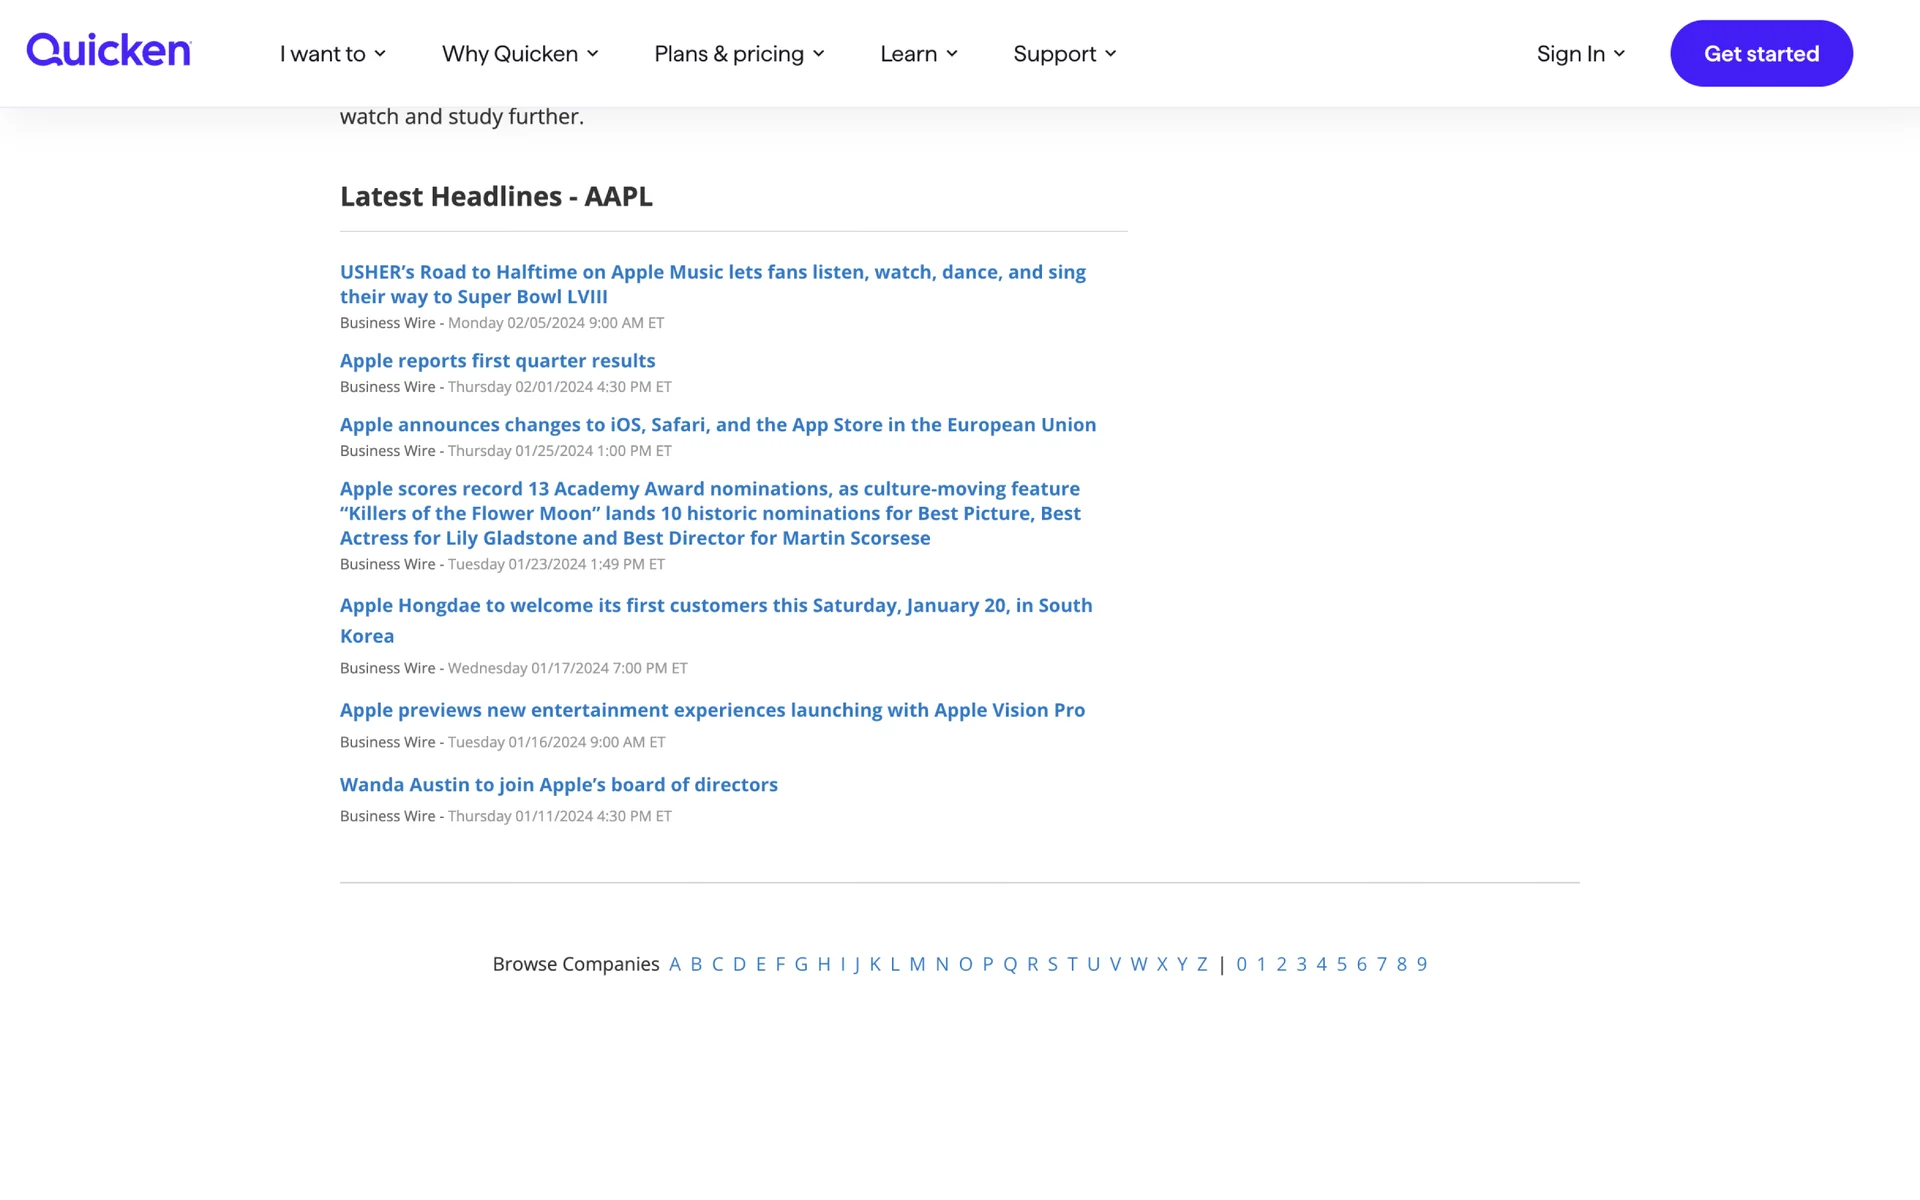The height and width of the screenshot is (1200, 1920).
Task: Click the Get started button
Action: (x=1760, y=54)
